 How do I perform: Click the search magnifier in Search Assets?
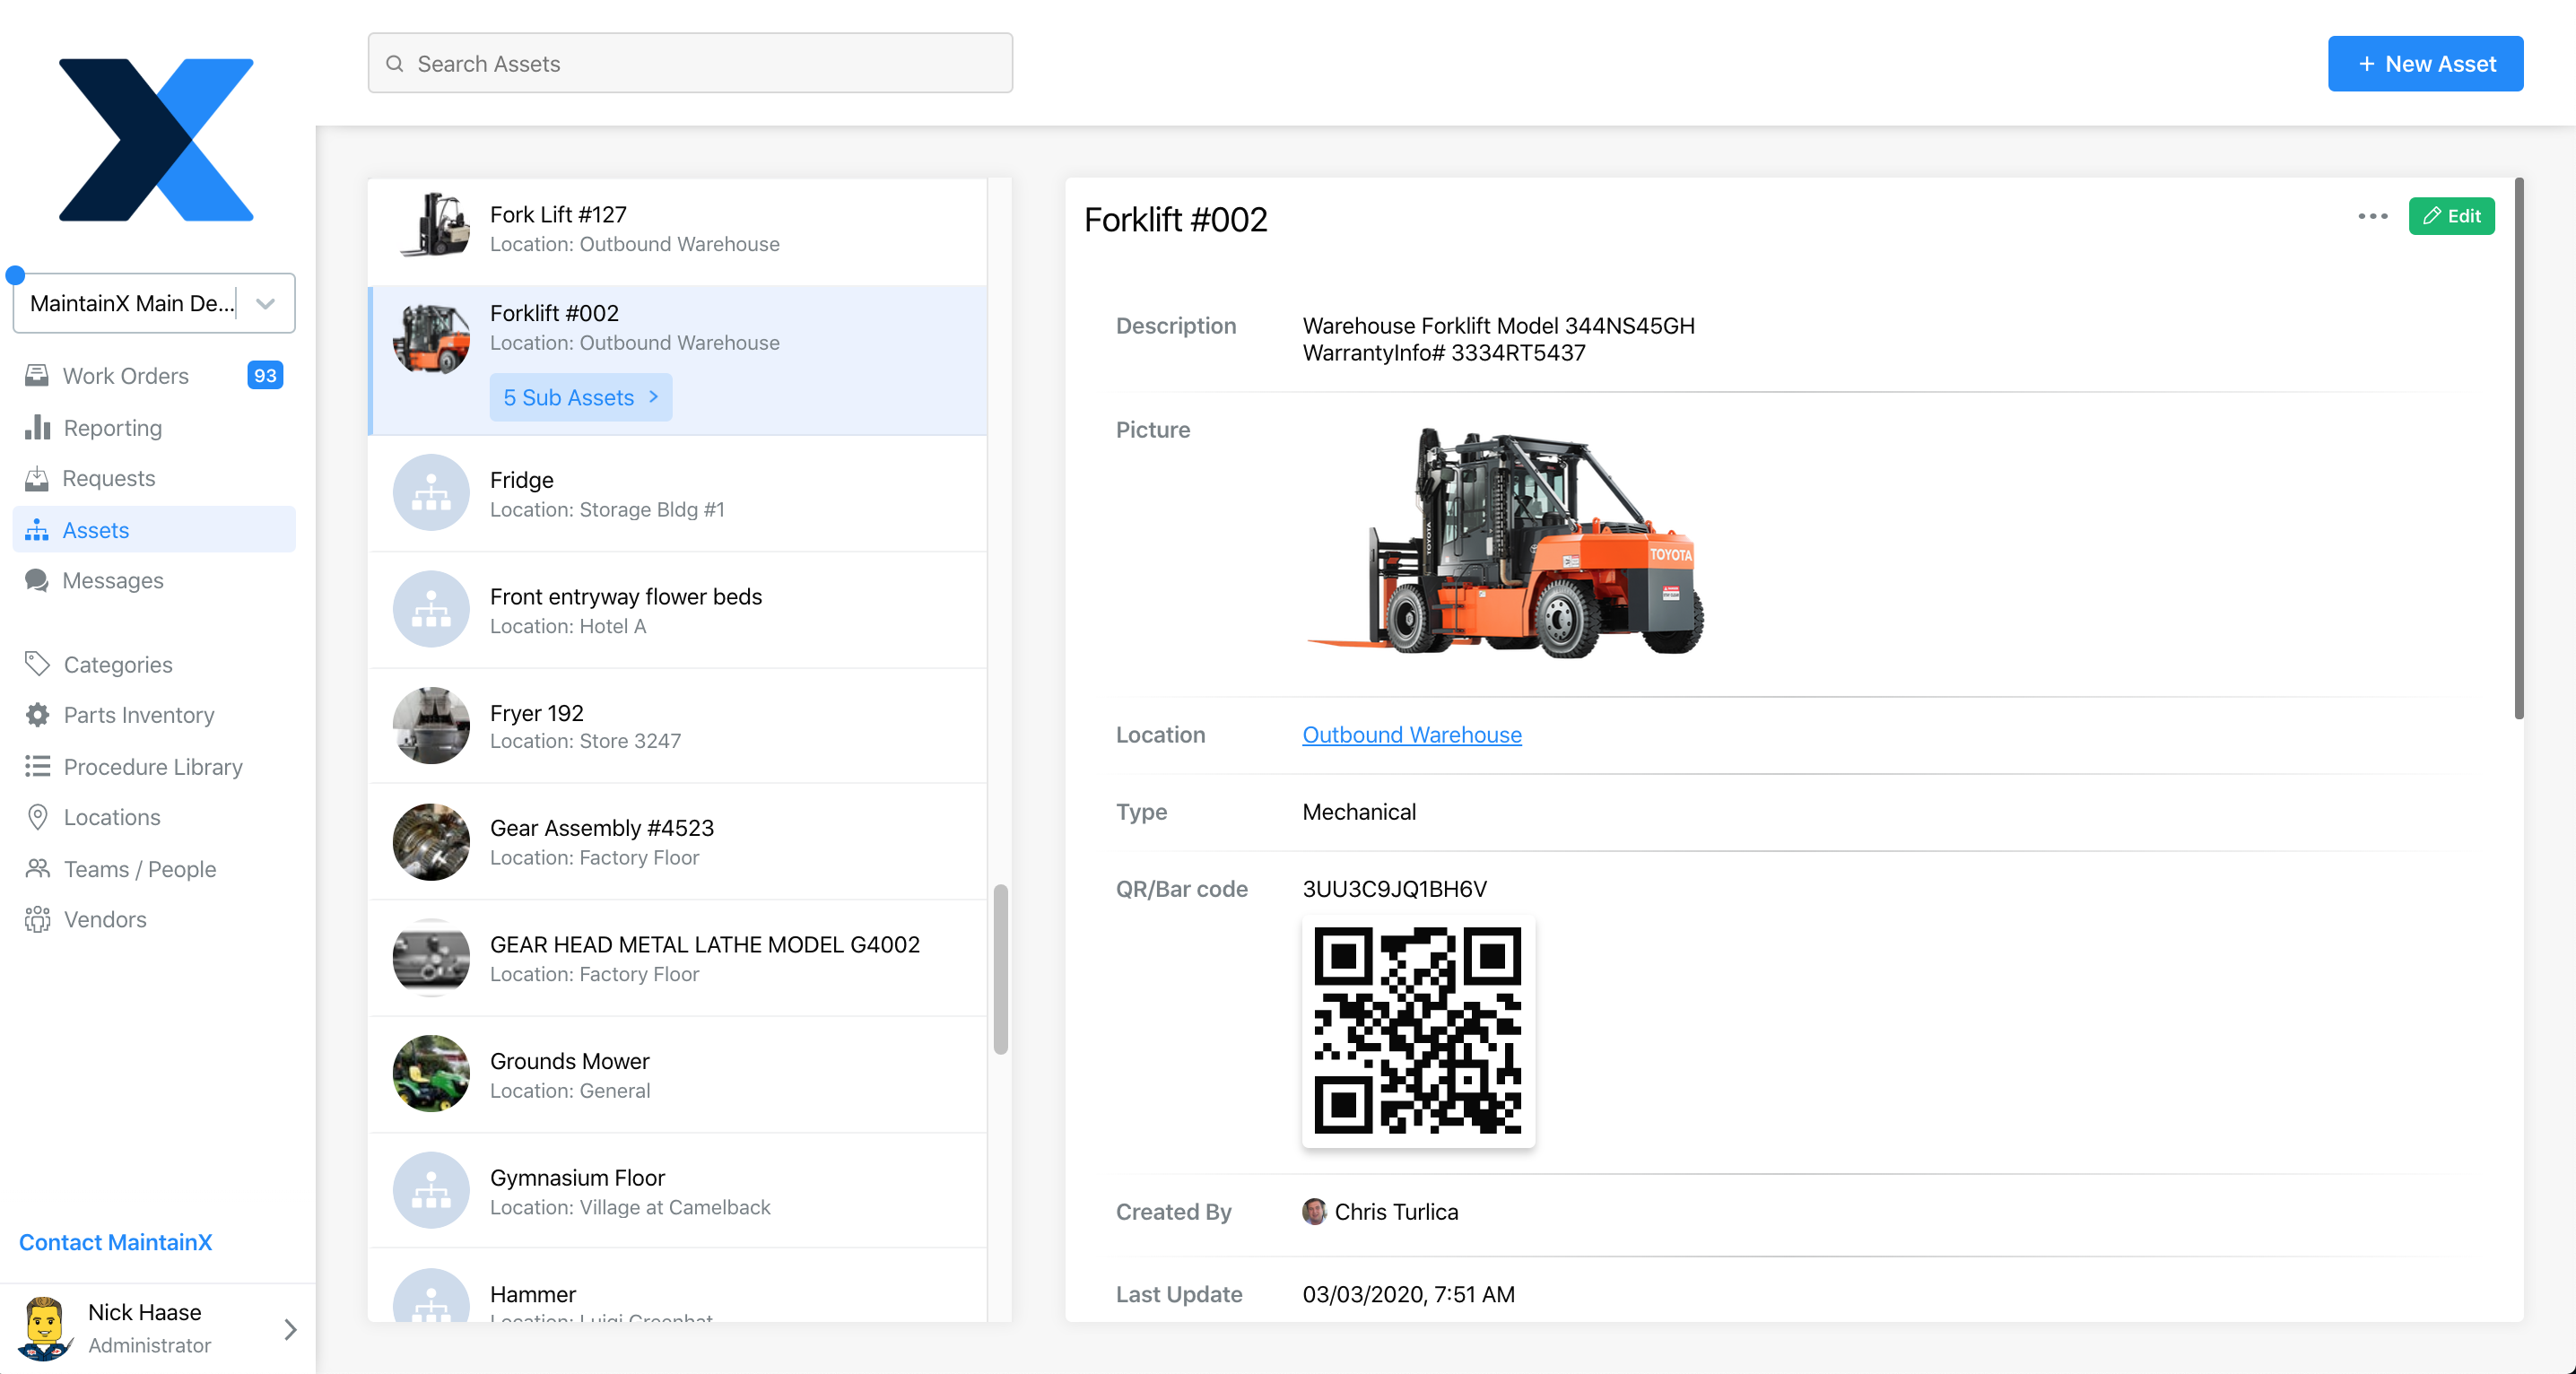point(396,63)
